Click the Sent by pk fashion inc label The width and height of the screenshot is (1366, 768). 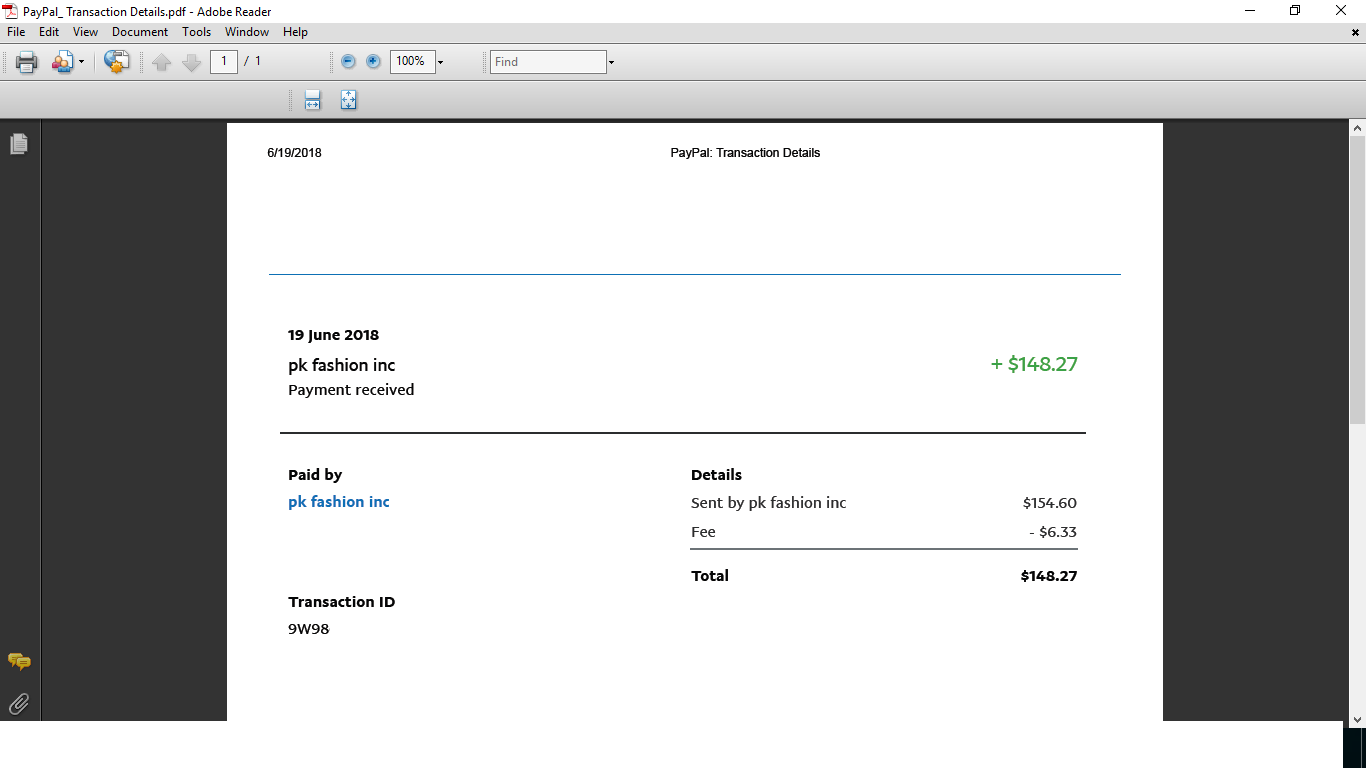769,503
